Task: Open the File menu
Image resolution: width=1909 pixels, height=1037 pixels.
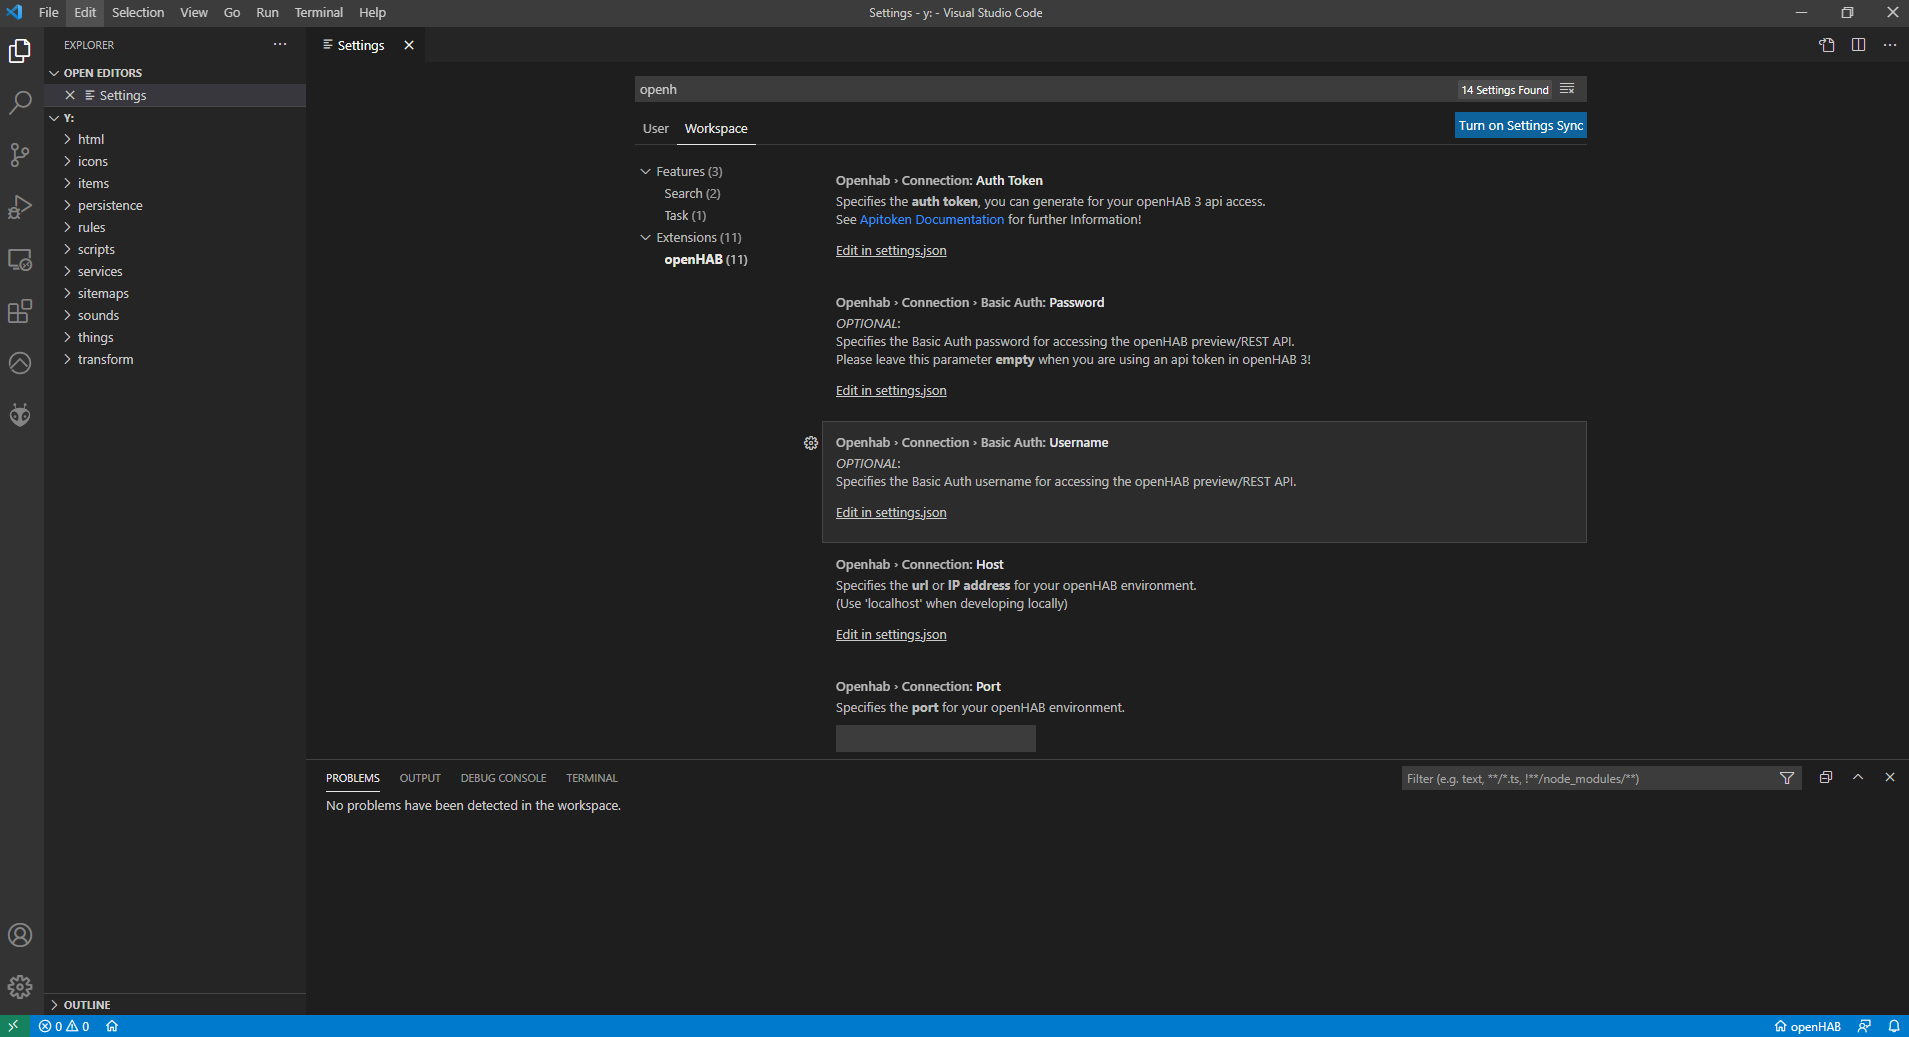Action: (48, 13)
